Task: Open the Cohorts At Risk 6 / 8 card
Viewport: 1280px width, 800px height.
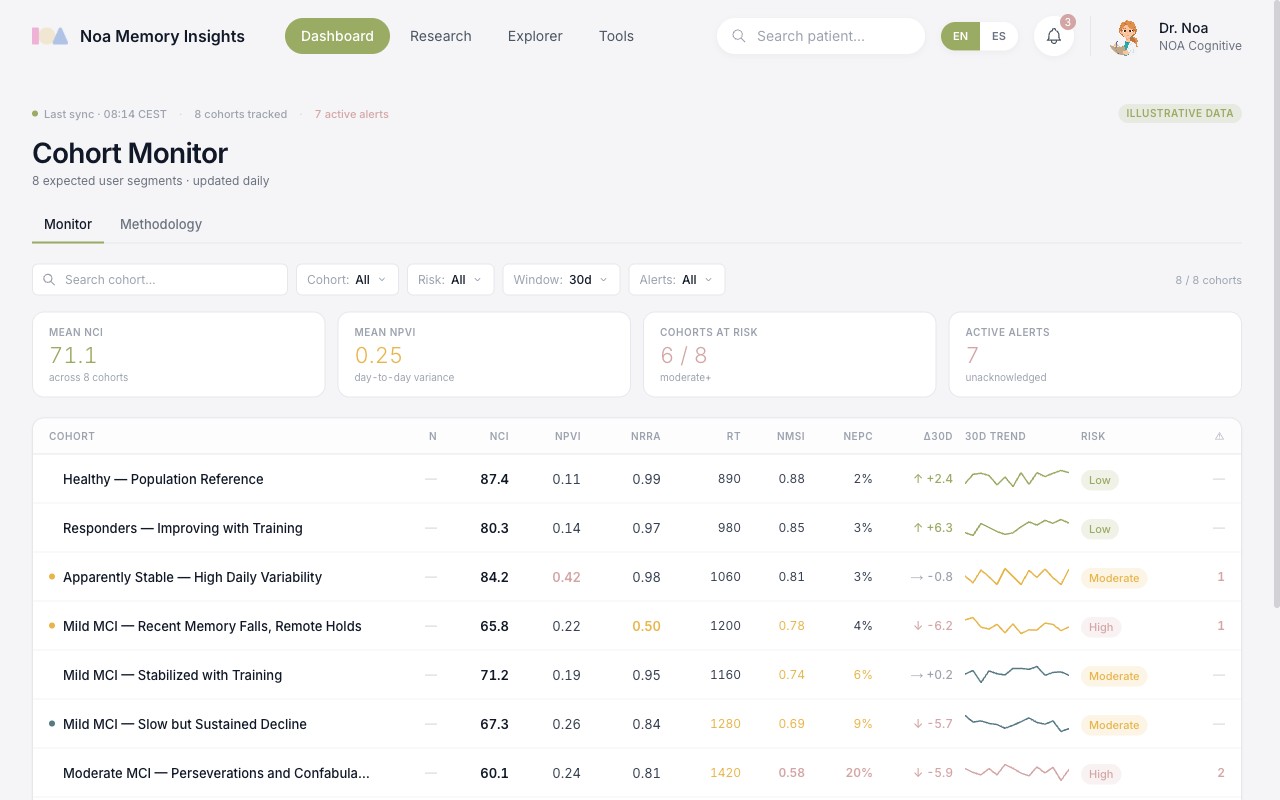Action: (790, 354)
